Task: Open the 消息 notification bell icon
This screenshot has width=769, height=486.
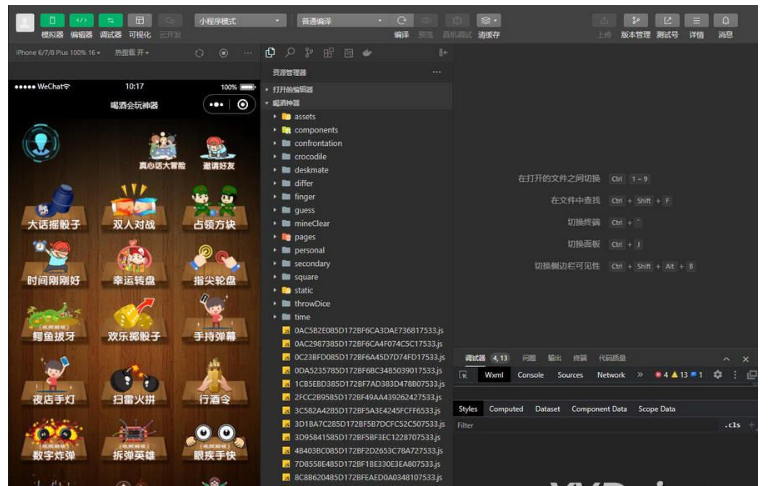Action: coord(725,20)
